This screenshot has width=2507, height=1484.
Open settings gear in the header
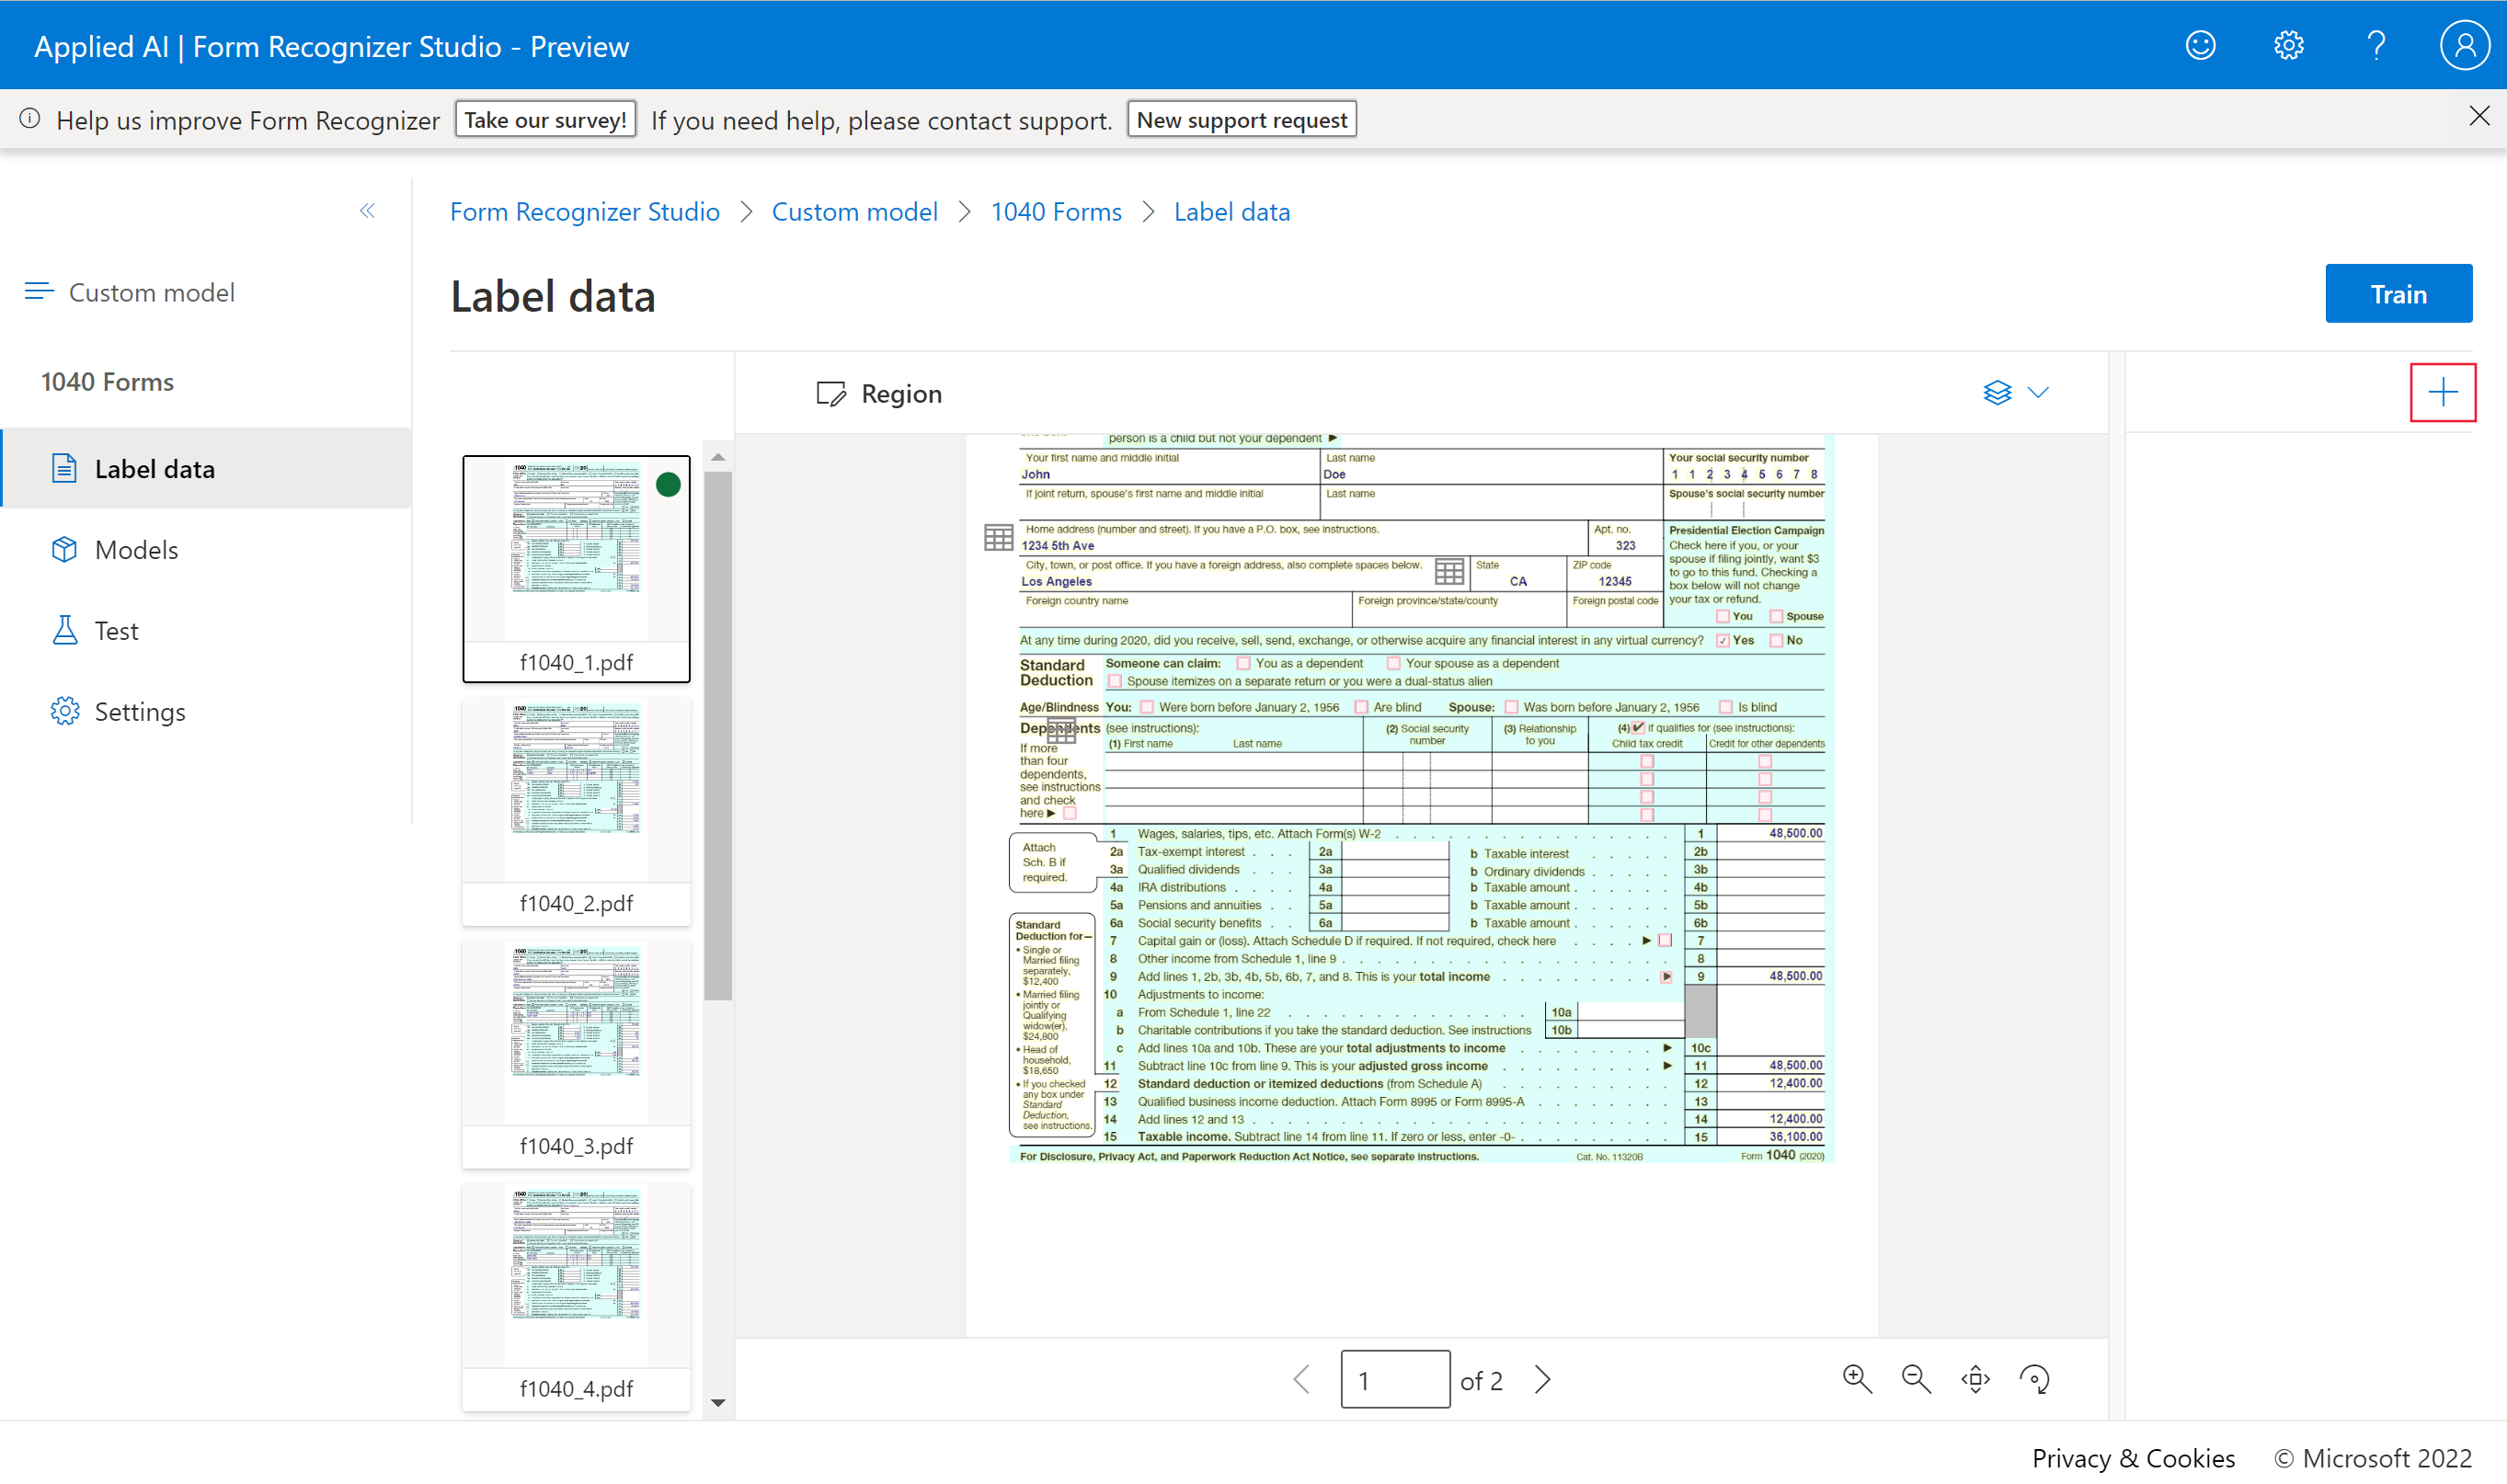pyautogui.click(x=2288, y=46)
